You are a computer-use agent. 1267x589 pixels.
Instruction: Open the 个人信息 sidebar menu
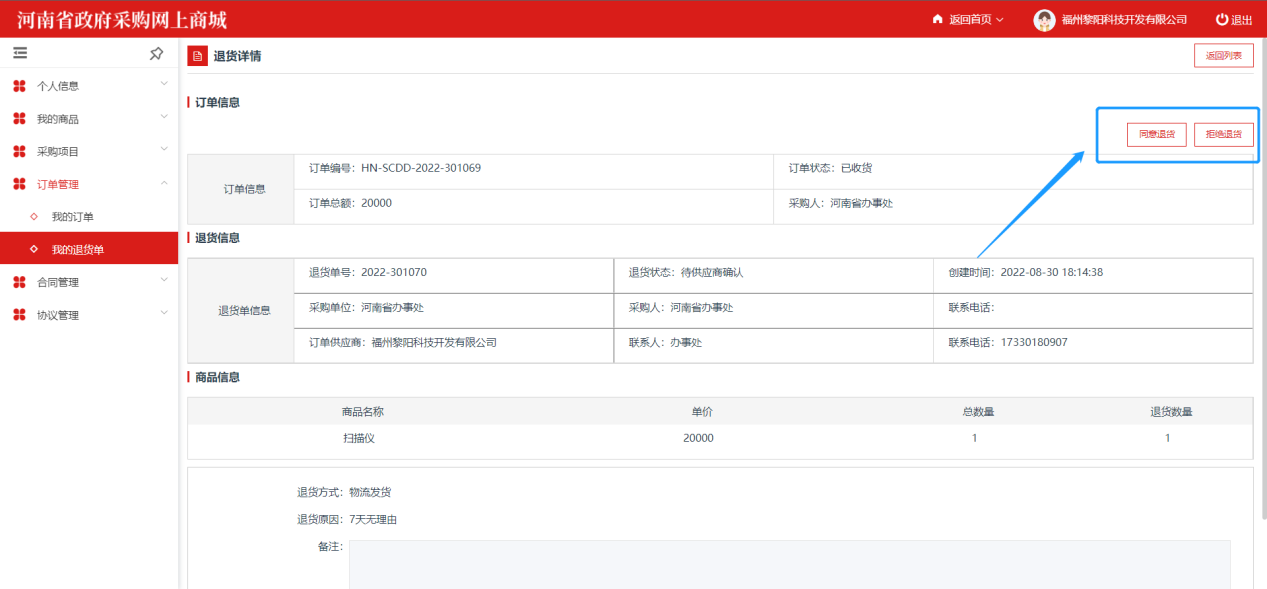(89, 86)
